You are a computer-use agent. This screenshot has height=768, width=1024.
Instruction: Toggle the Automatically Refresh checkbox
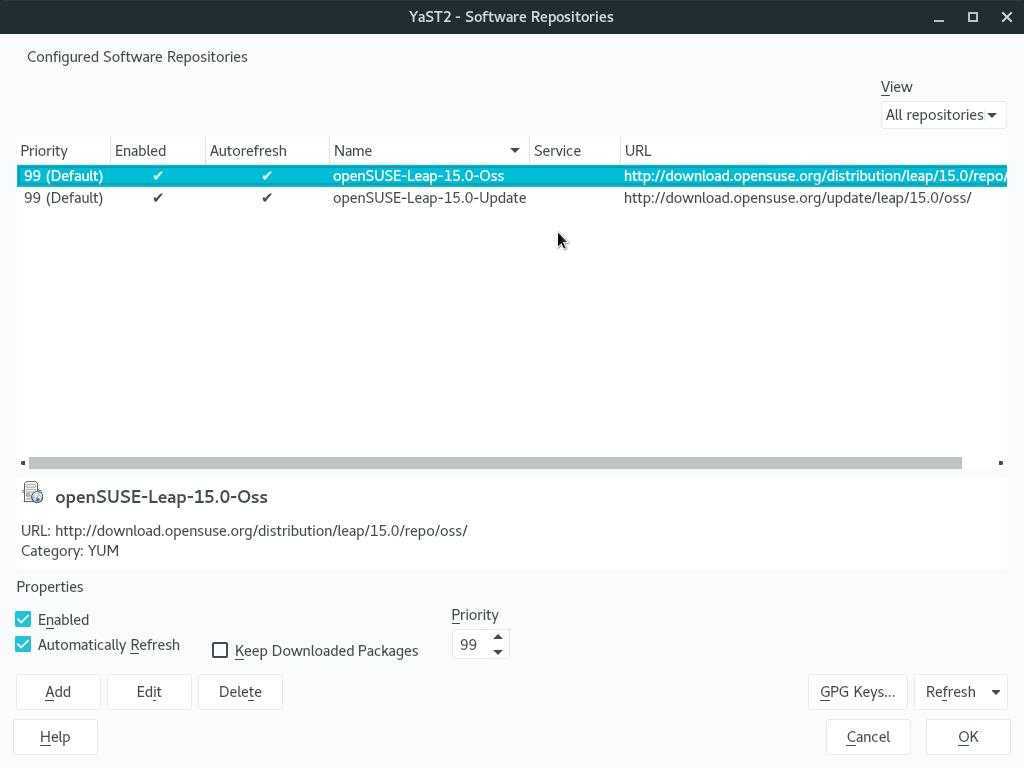click(x=23, y=645)
